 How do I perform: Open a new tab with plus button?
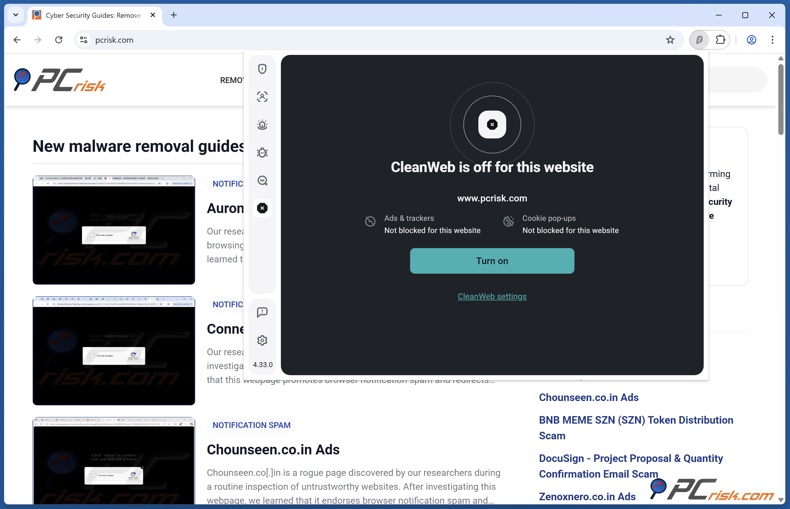pos(173,15)
